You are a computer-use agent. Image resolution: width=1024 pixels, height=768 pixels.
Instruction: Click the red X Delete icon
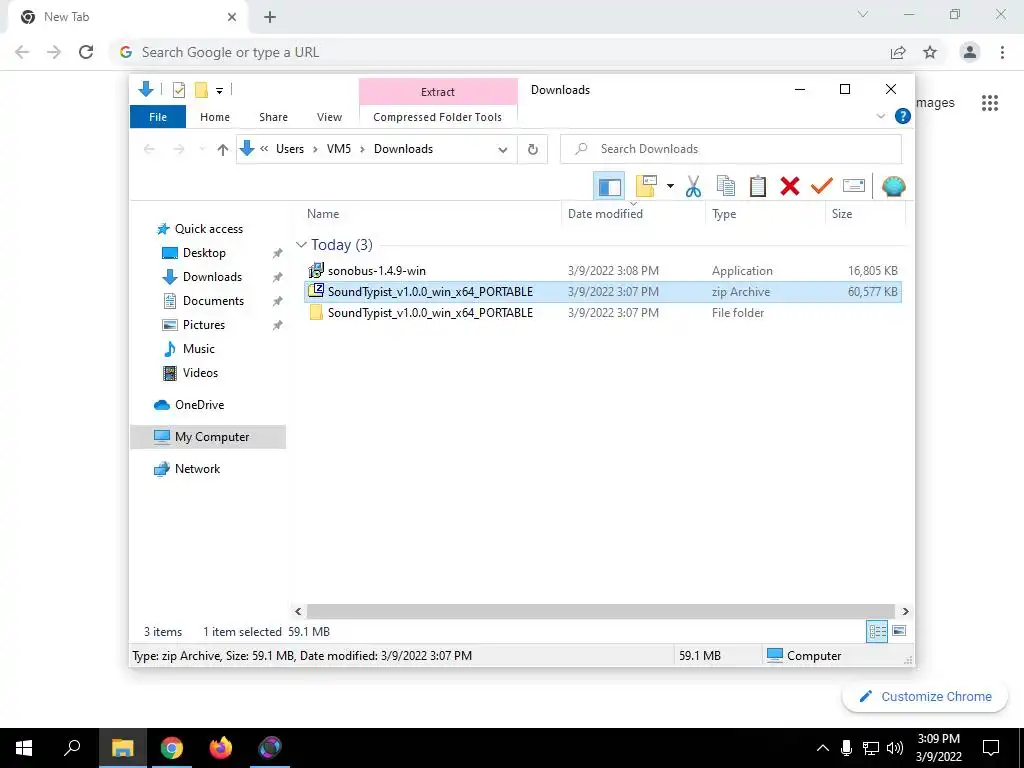[x=790, y=187]
